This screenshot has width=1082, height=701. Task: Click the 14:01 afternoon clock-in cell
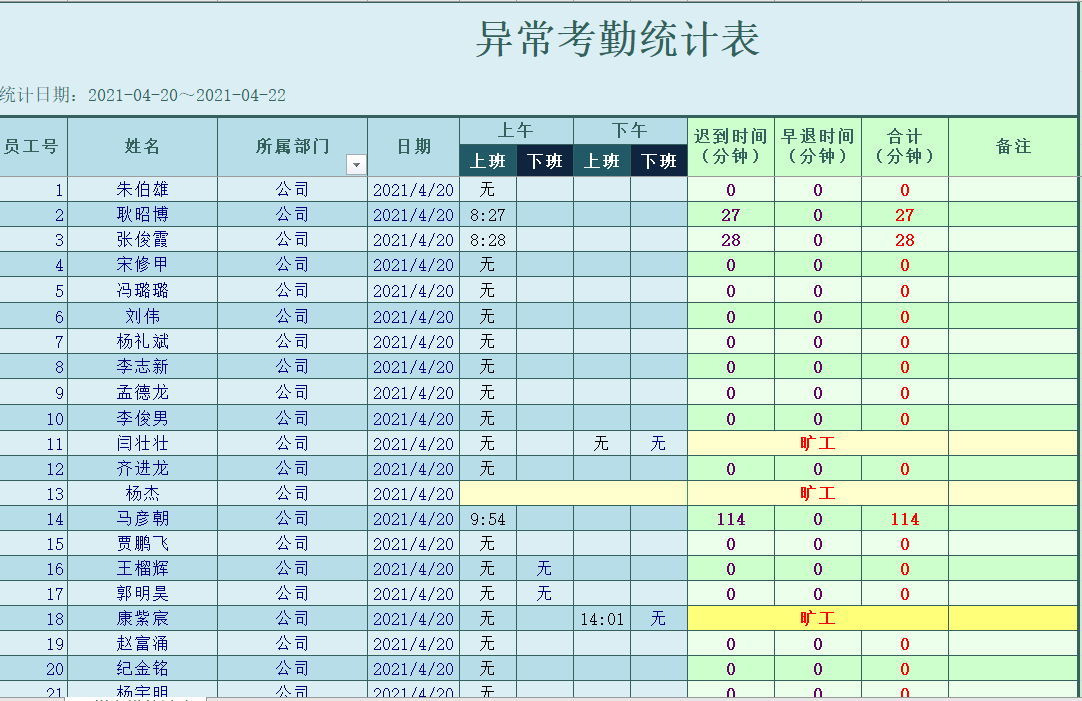[x=602, y=618]
